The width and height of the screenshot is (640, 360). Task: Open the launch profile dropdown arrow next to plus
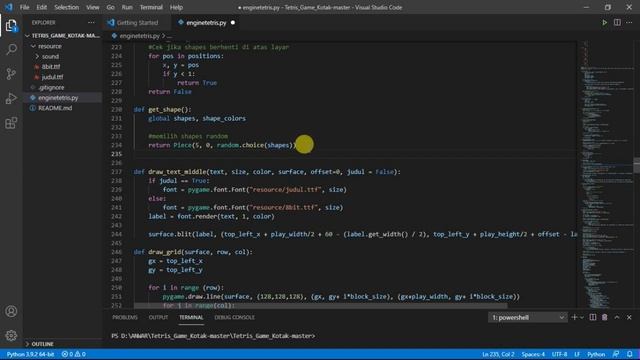tap(582, 317)
